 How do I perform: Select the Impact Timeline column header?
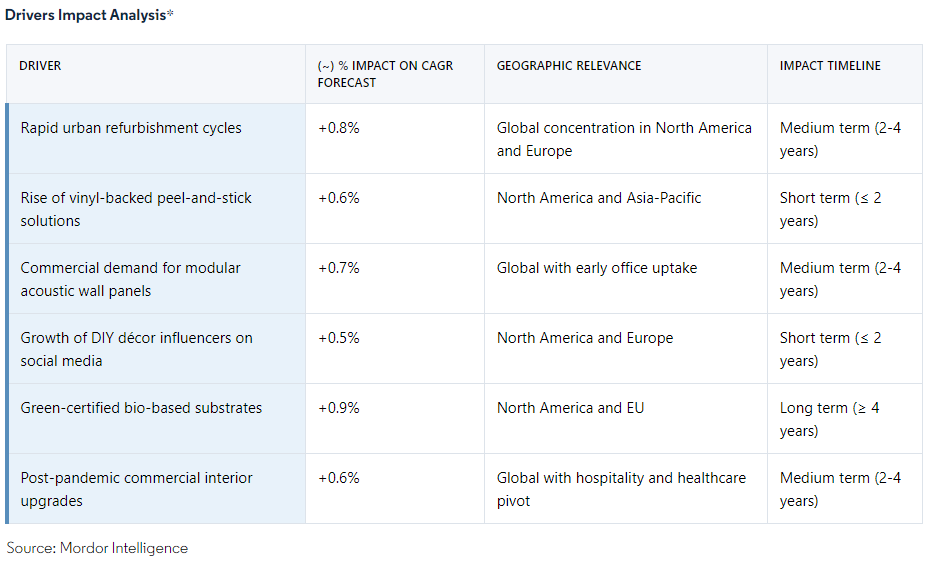click(x=830, y=66)
